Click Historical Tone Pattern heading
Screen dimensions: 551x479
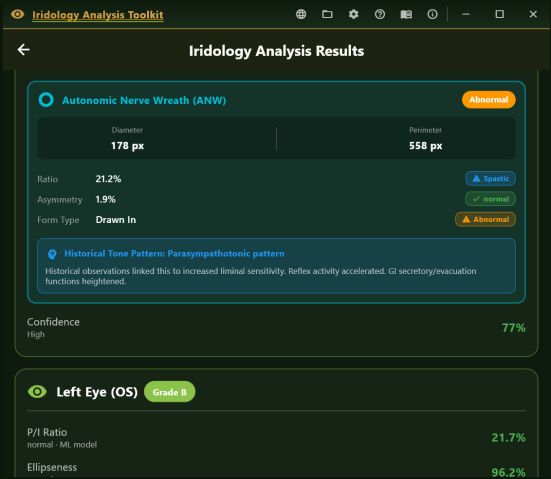pyautogui.click(x=174, y=253)
